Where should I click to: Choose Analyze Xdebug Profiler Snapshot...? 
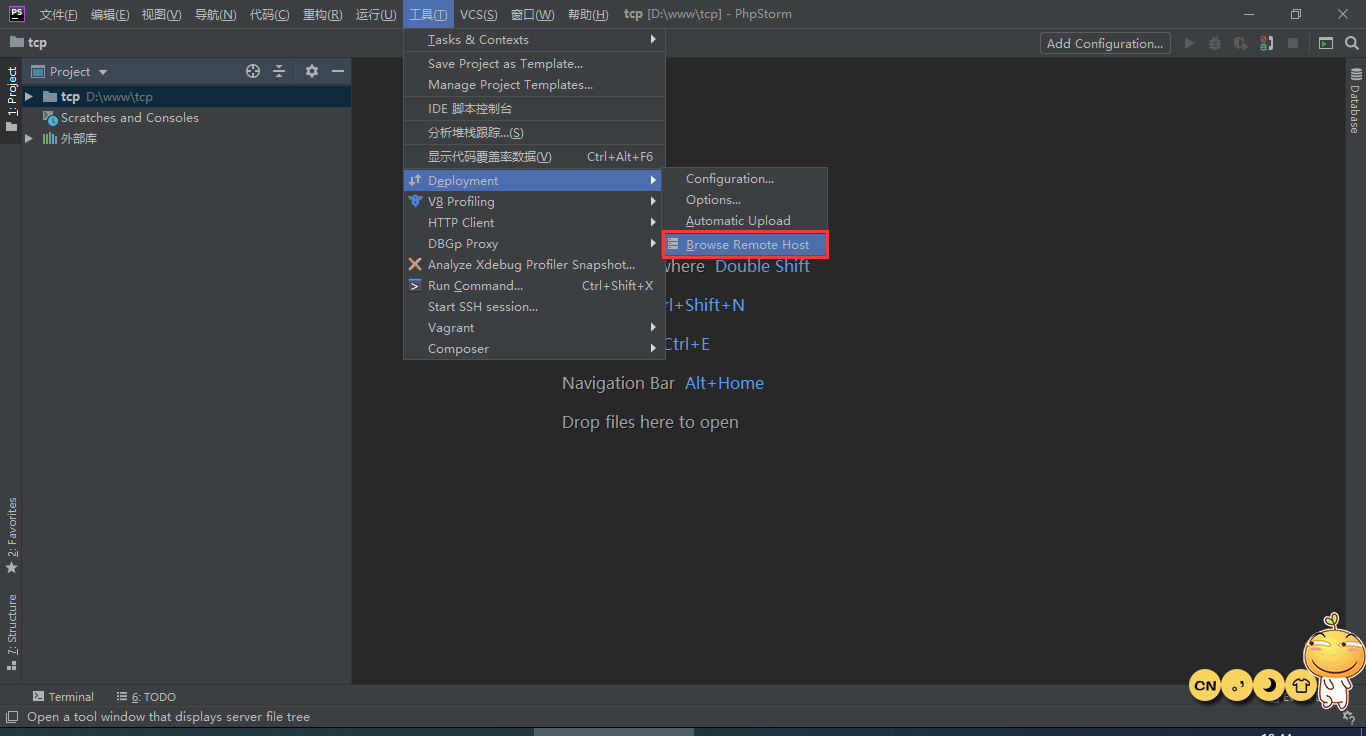(x=534, y=265)
